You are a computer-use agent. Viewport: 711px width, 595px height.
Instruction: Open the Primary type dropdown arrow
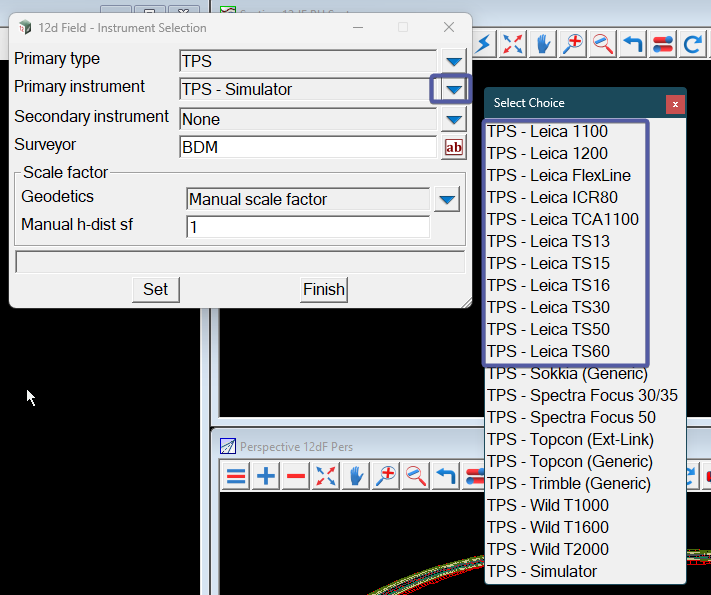click(455, 61)
